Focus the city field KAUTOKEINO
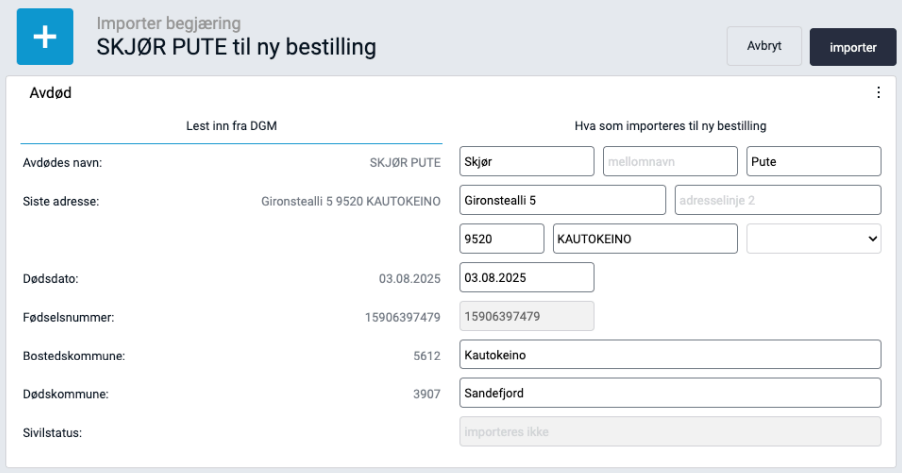The width and height of the screenshot is (902, 473). (x=645, y=239)
